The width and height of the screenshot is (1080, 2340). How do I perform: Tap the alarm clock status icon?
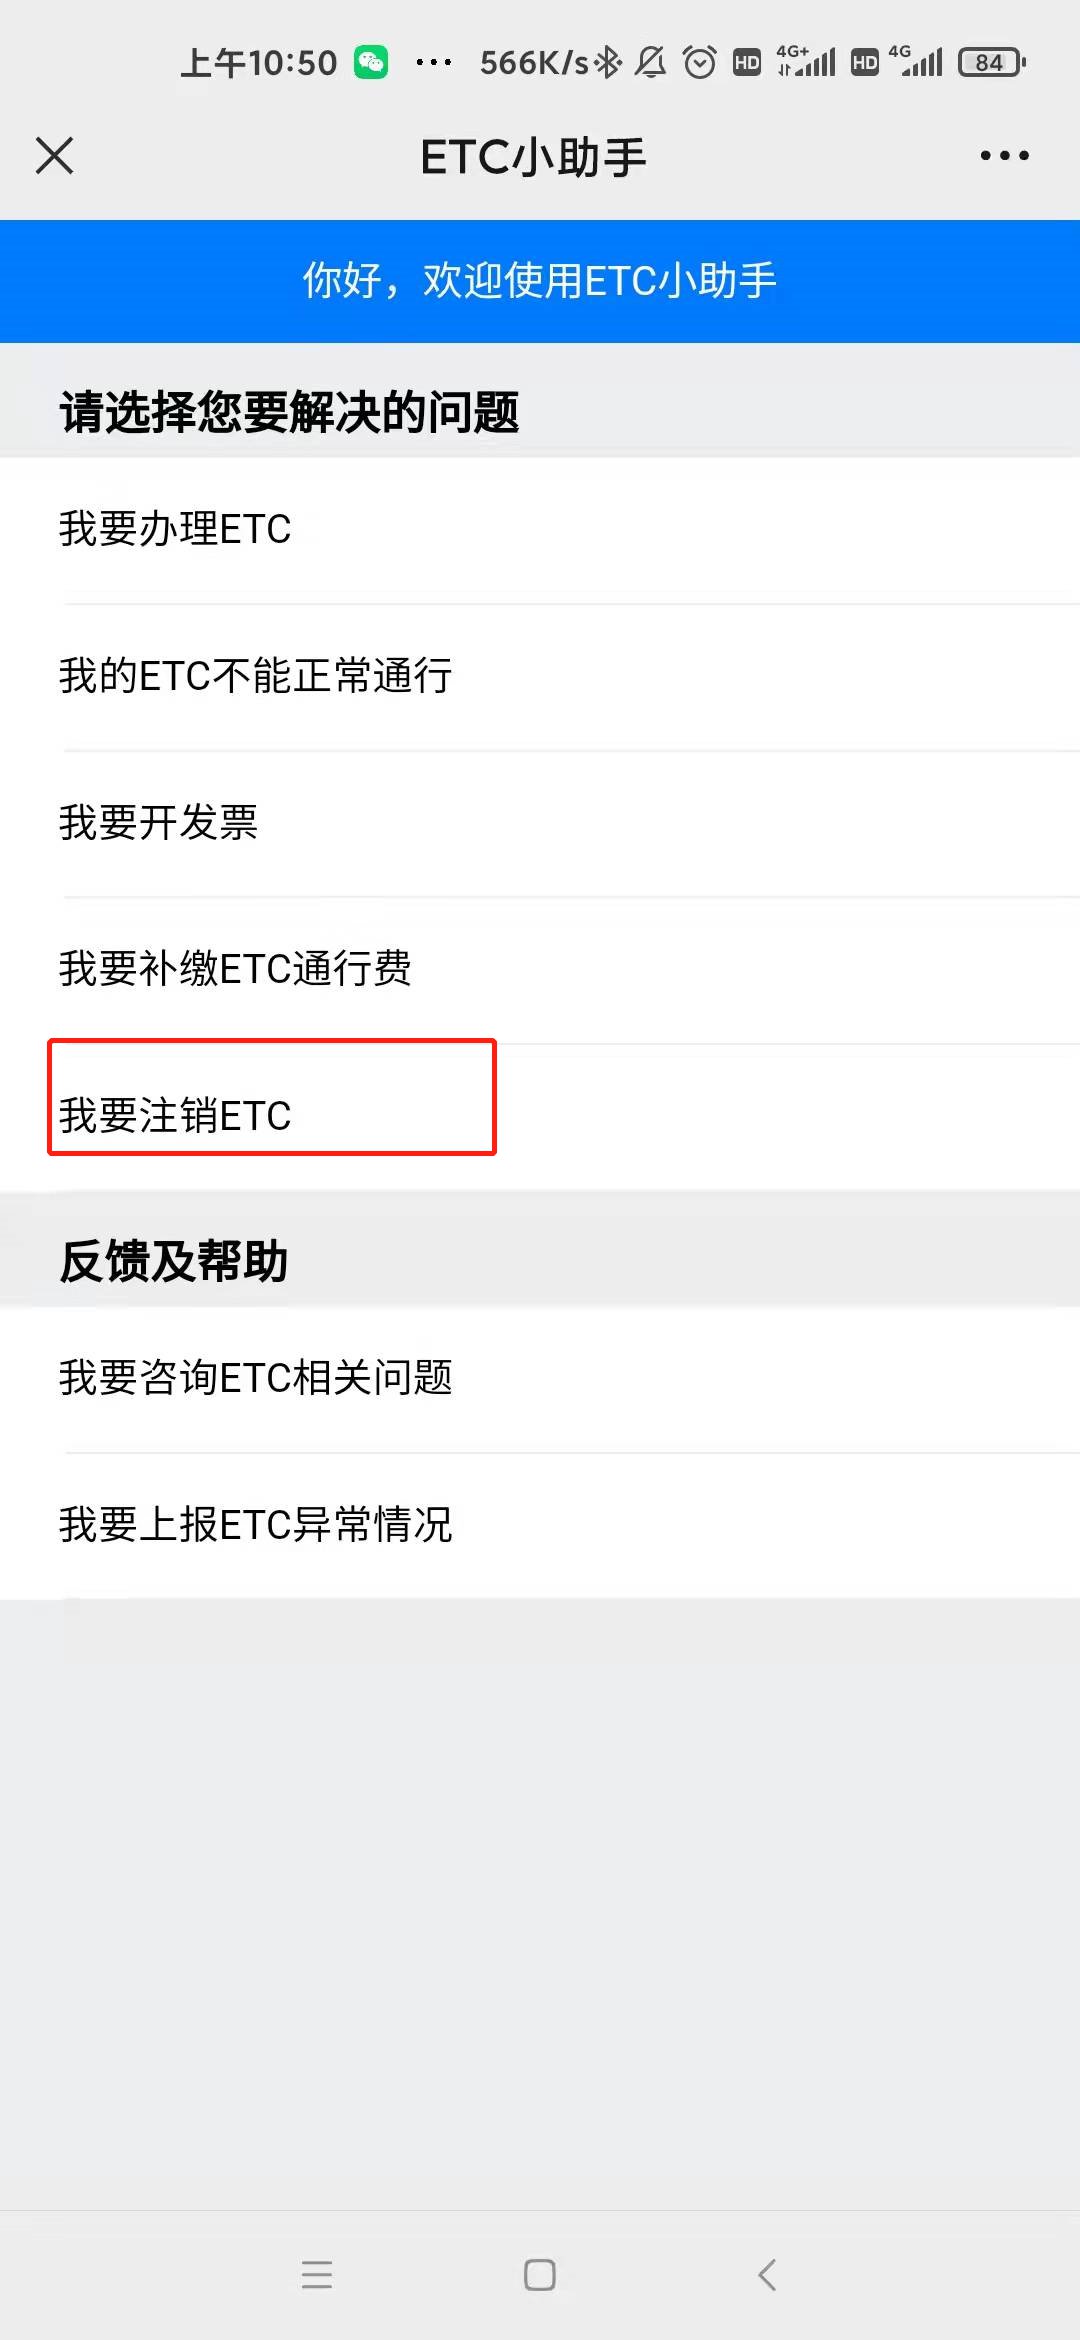700,63
